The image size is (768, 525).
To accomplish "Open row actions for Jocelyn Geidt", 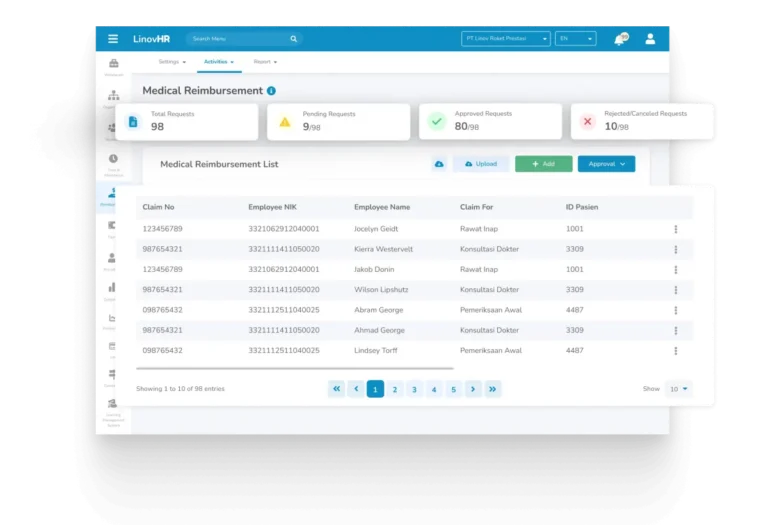I will 676,229.
